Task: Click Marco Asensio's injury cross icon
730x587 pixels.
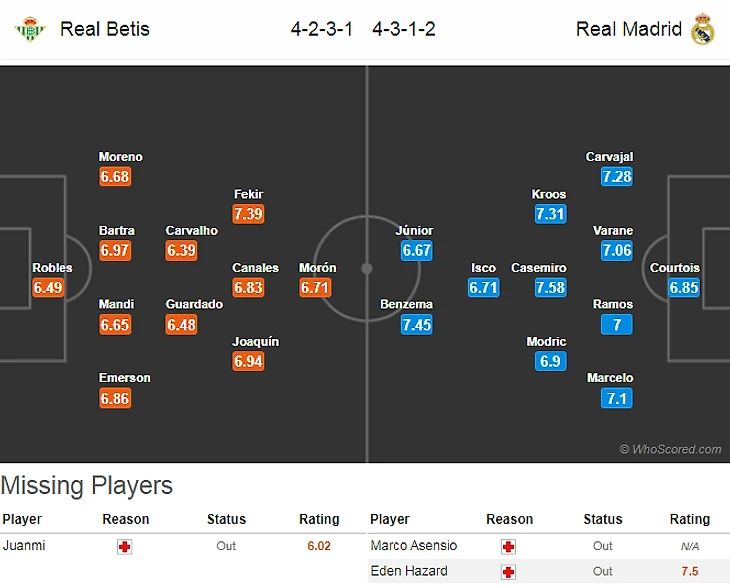Action: [x=508, y=546]
